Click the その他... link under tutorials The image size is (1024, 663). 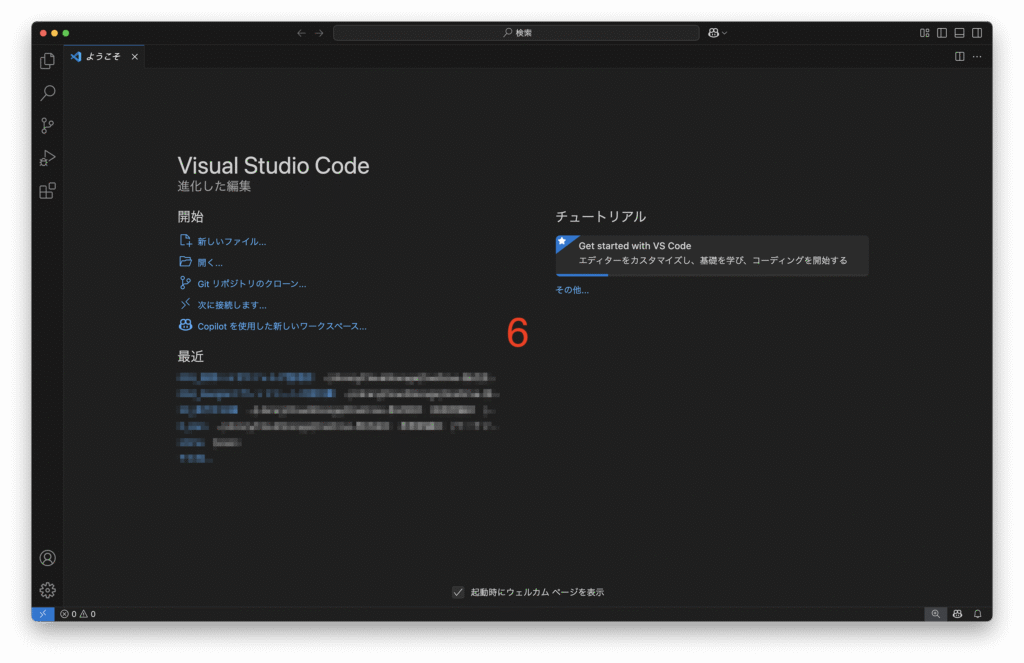pos(572,290)
